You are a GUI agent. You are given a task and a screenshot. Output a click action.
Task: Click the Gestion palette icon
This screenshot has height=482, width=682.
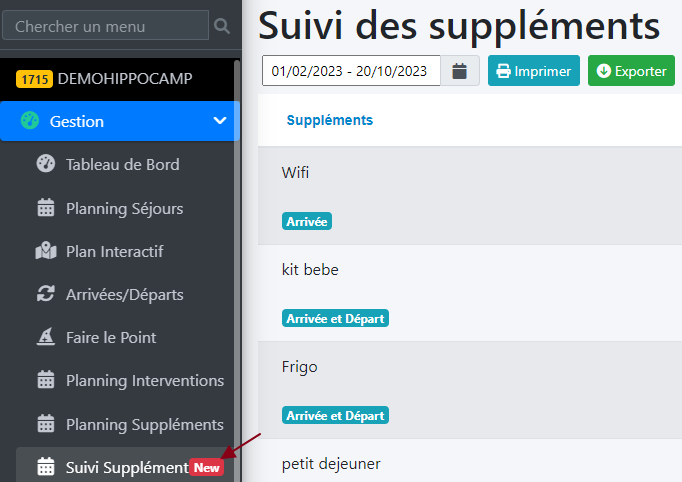[x=30, y=121]
